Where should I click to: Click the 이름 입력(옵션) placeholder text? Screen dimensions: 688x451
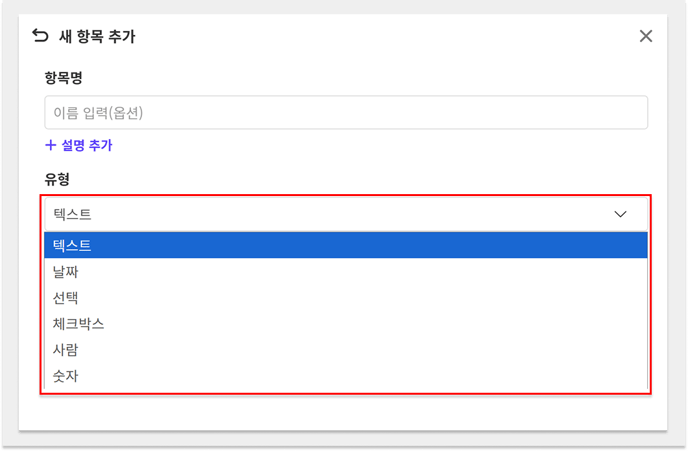pyautogui.click(x=98, y=113)
